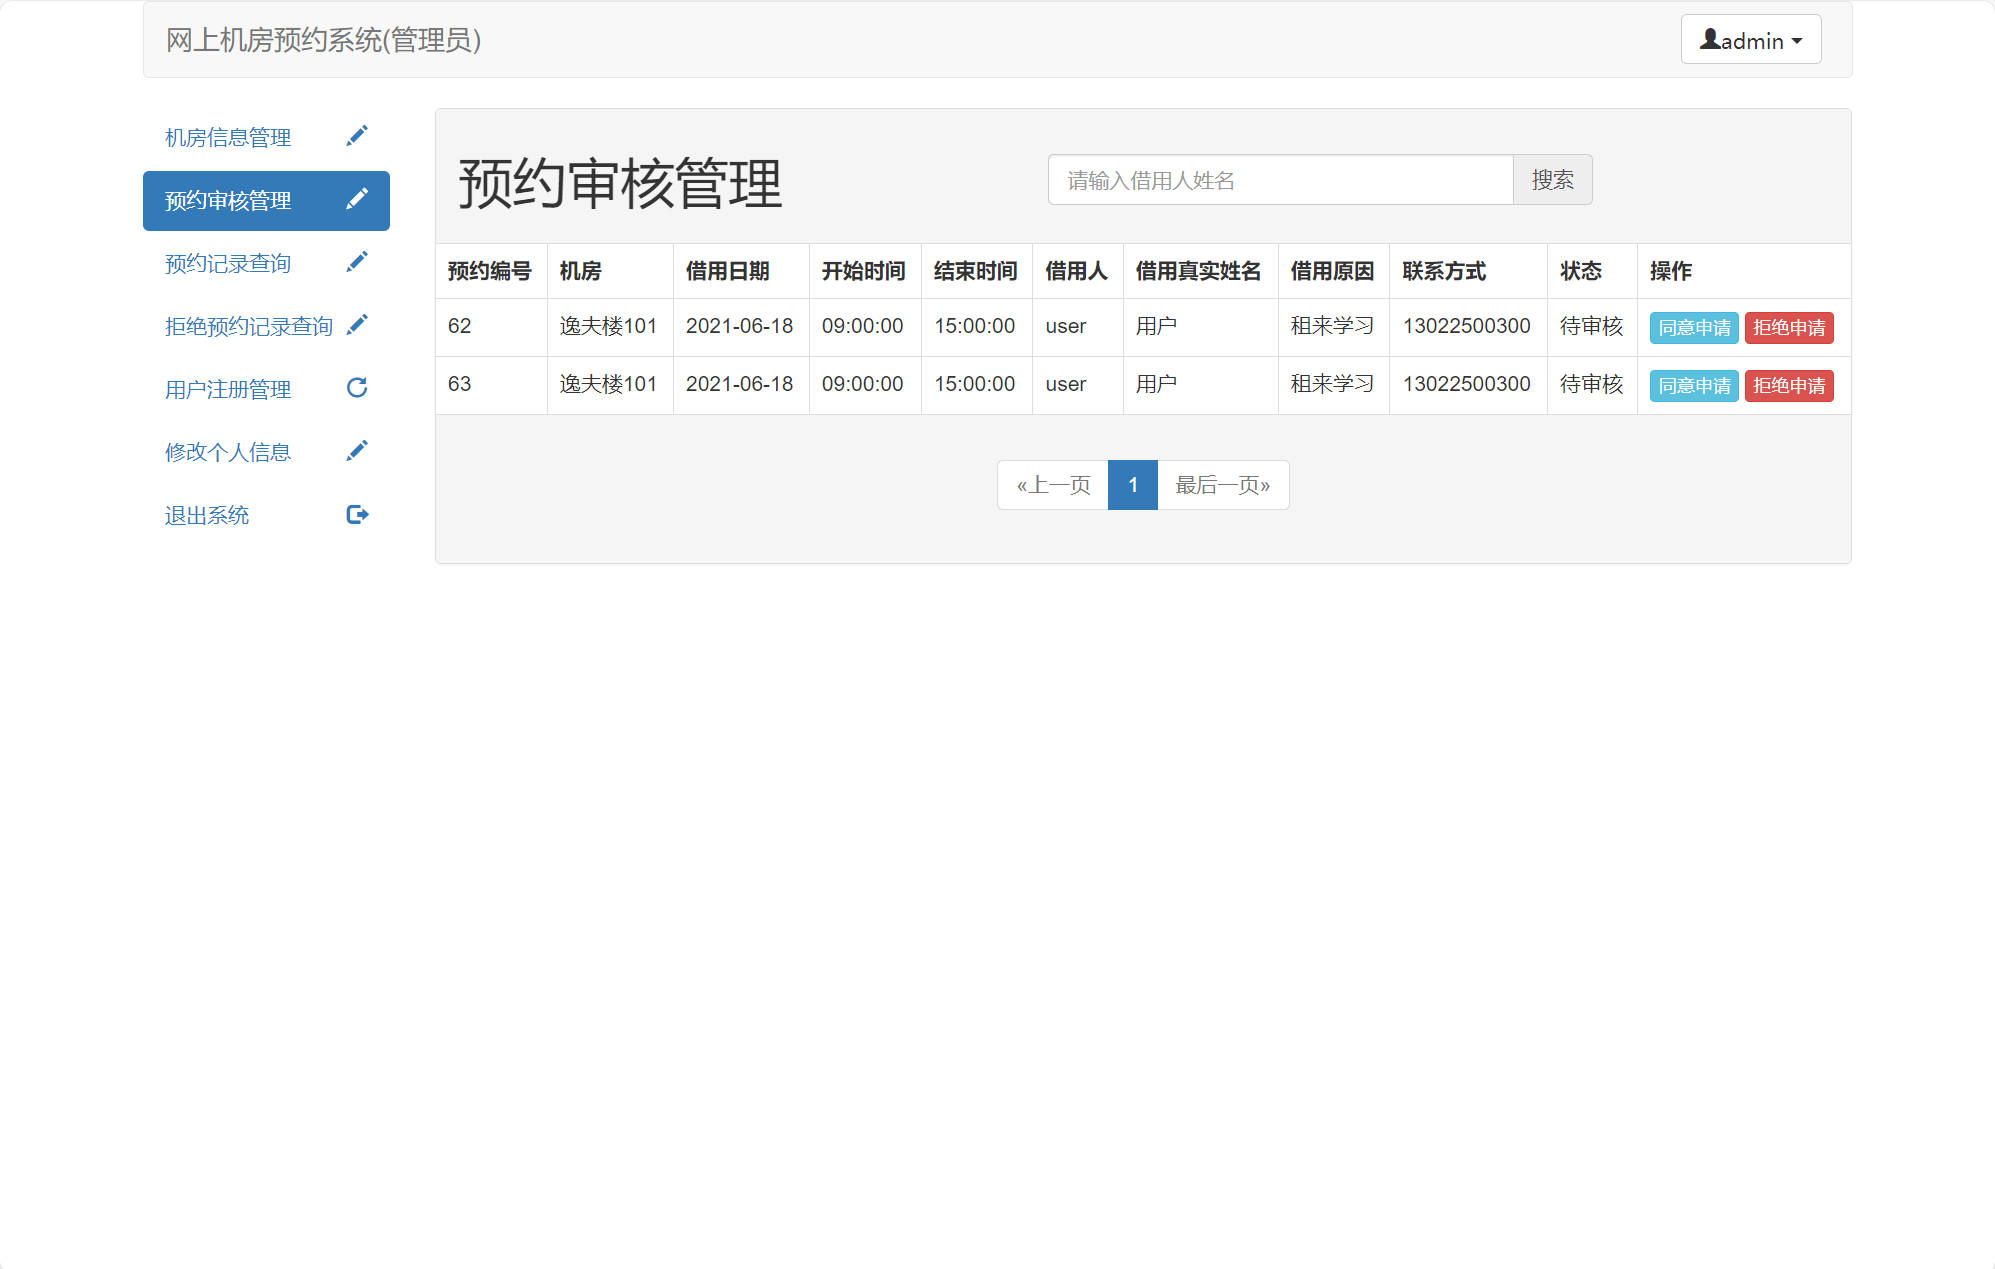This screenshot has height=1269, width=1995.
Task: Reject request 63 via 拒绝申请
Action: [1789, 385]
